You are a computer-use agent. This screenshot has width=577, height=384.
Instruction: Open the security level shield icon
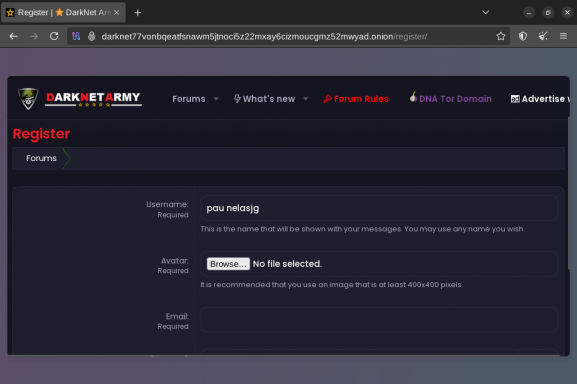pyautogui.click(x=523, y=36)
